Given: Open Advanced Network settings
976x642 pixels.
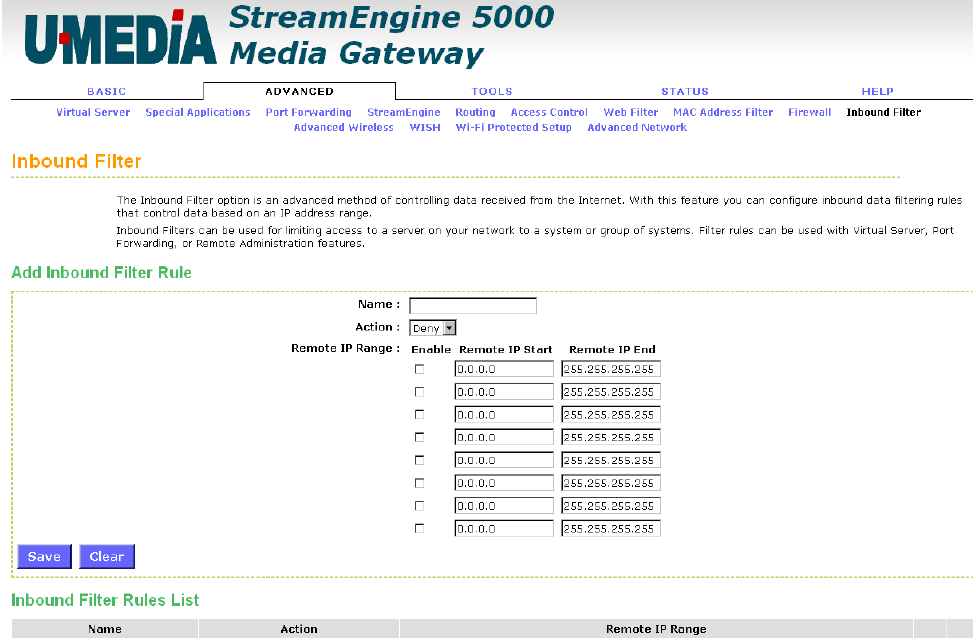Looking at the screenshot, I should (x=637, y=127).
